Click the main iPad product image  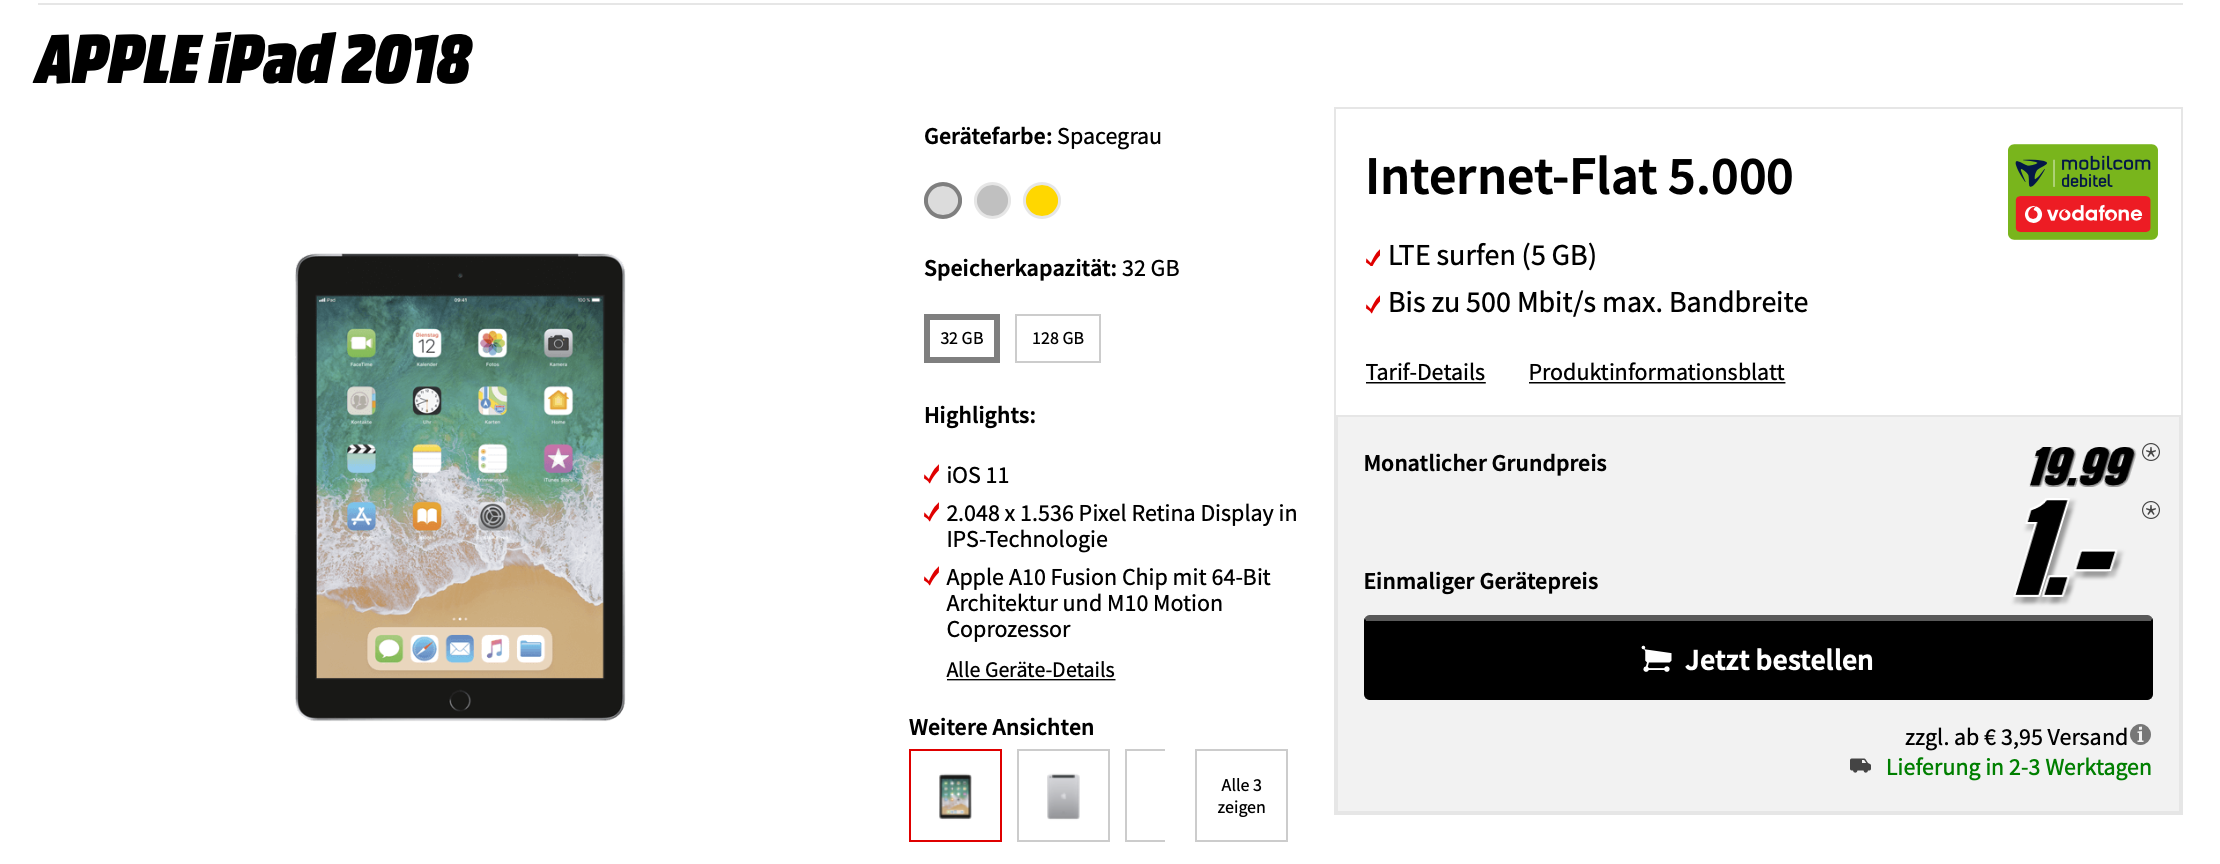click(x=460, y=487)
